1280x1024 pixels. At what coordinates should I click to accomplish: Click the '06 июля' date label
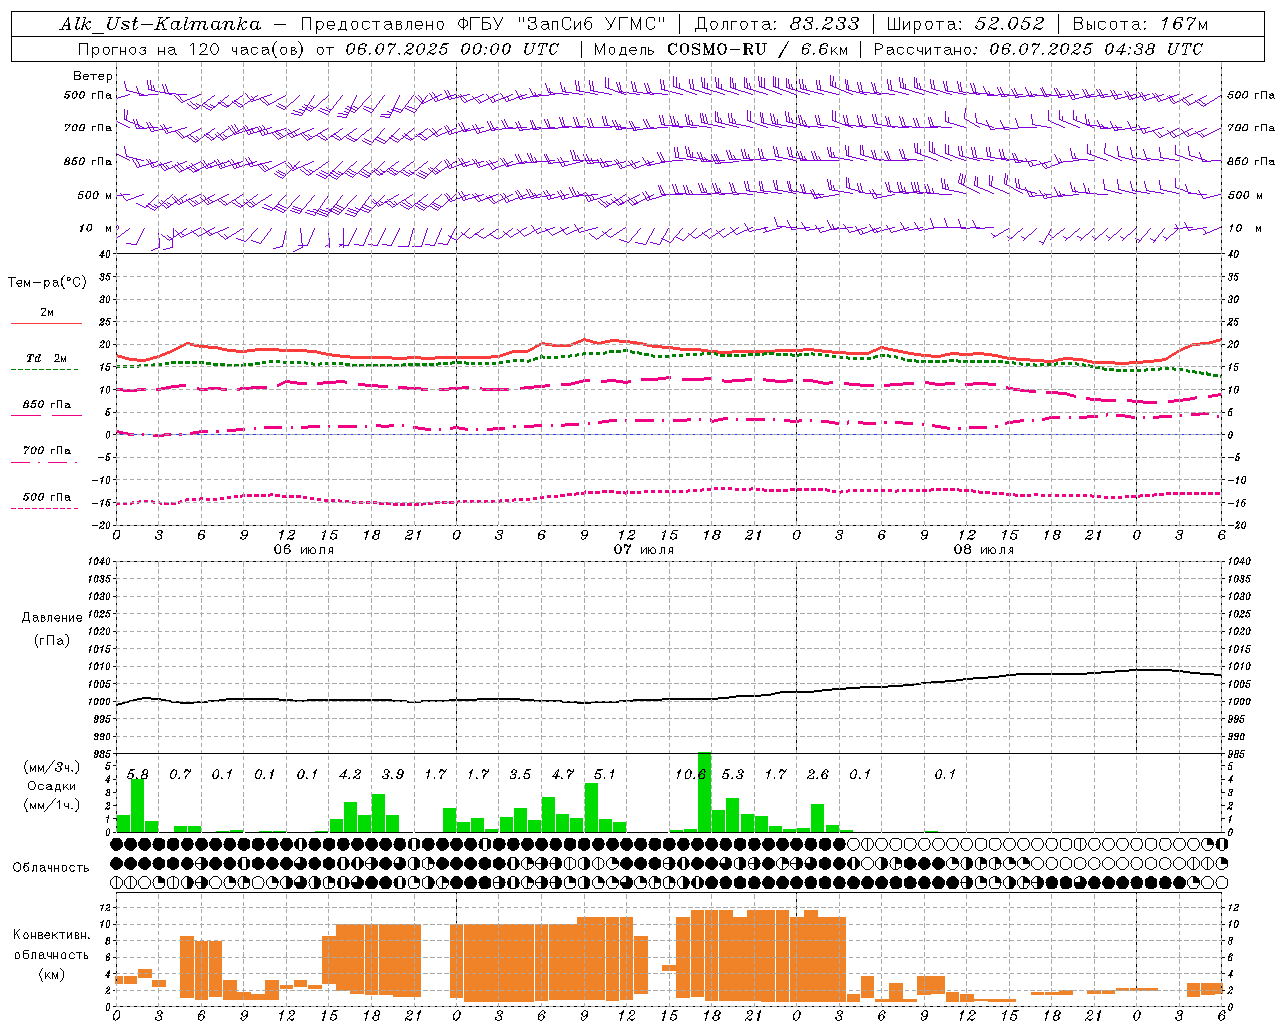304,549
